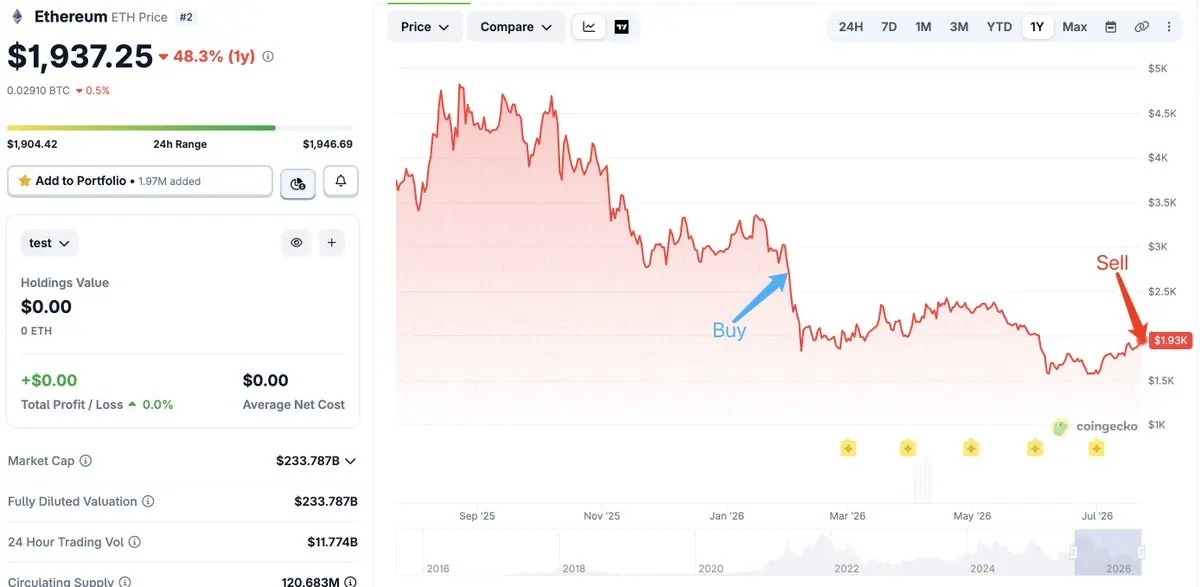Open the Compare dropdown

tap(516, 27)
